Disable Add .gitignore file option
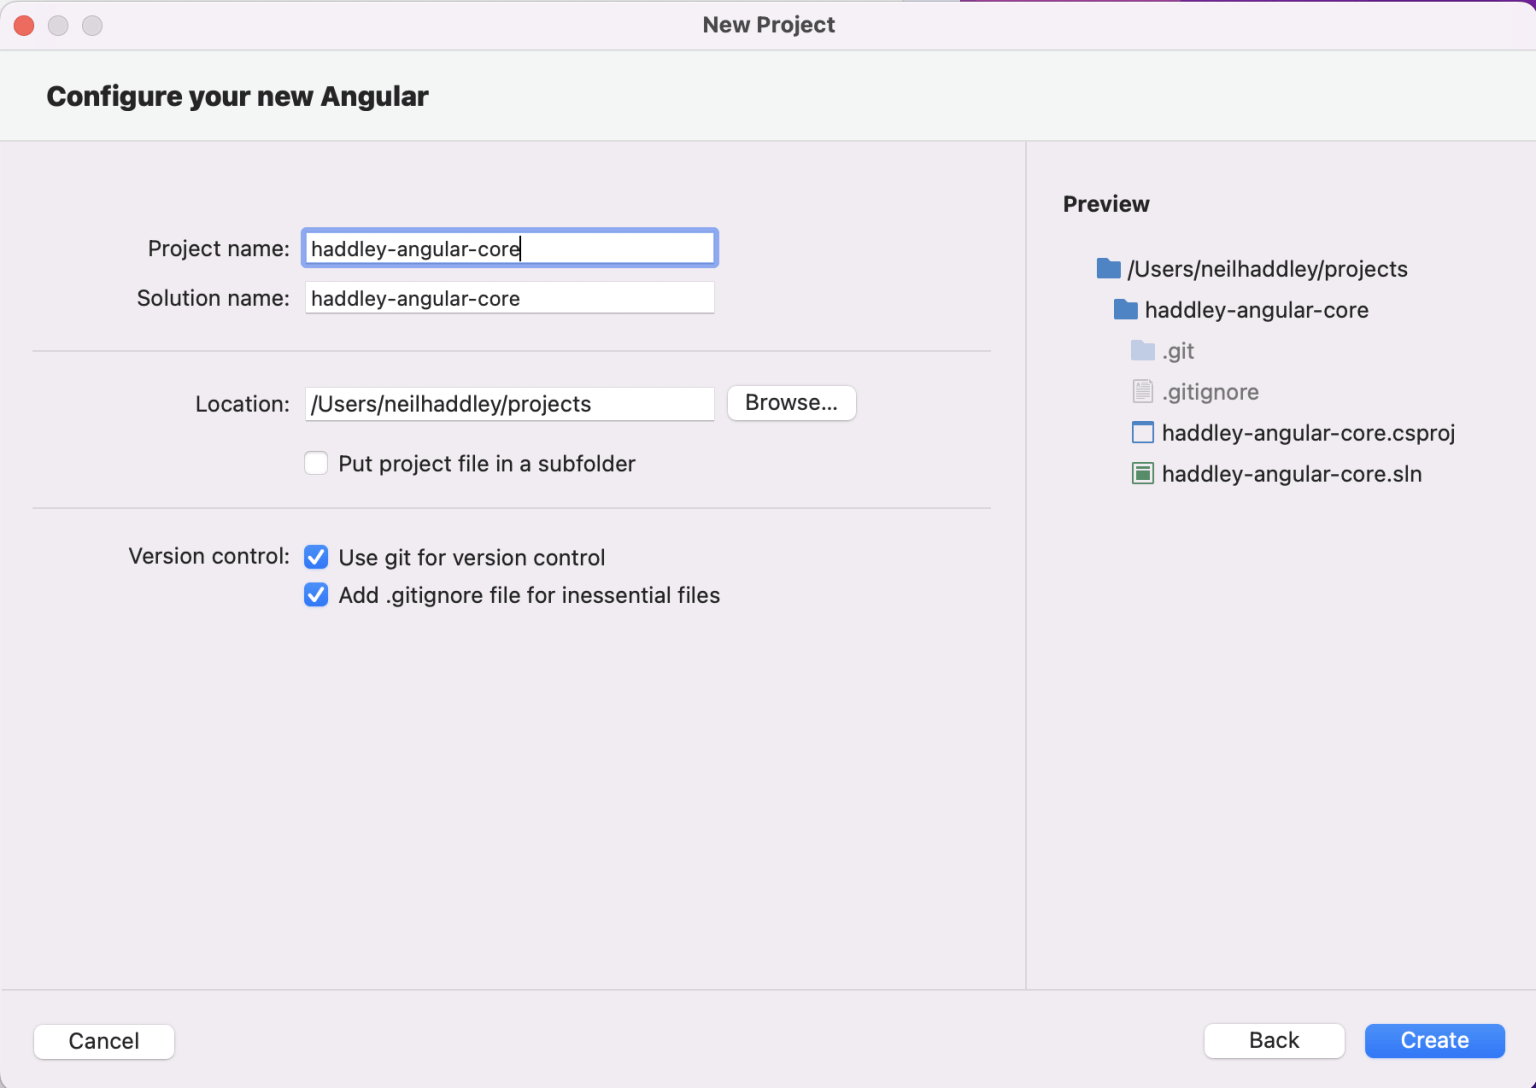This screenshot has height=1088, width=1536. pos(316,595)
